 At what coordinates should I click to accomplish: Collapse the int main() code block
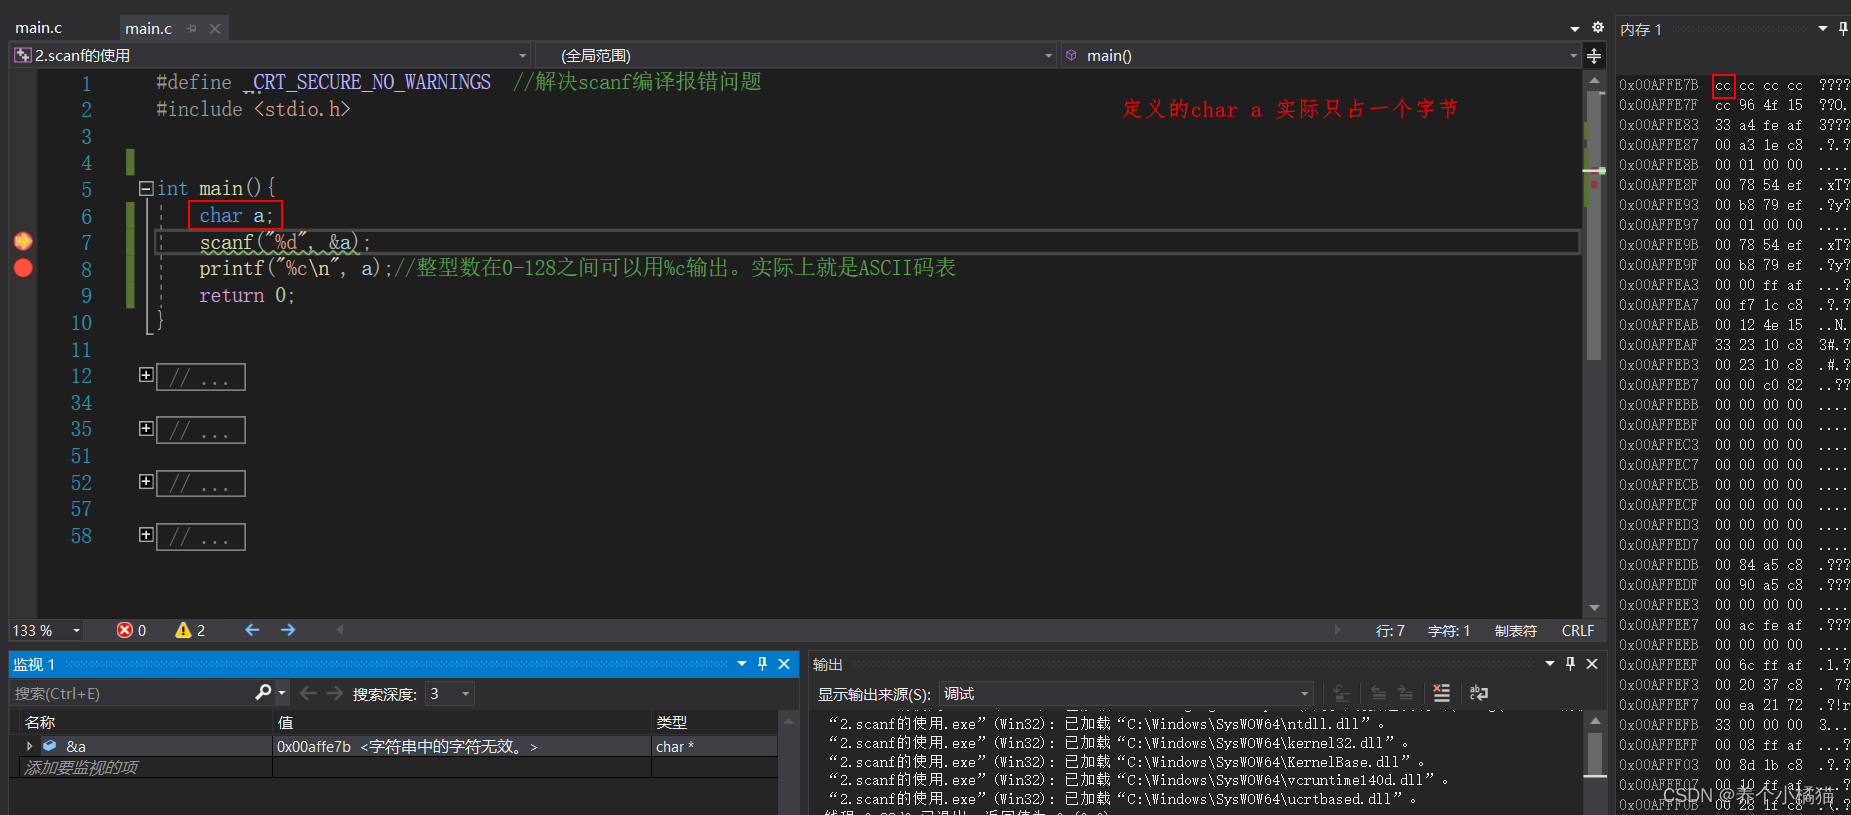[146, 188]
